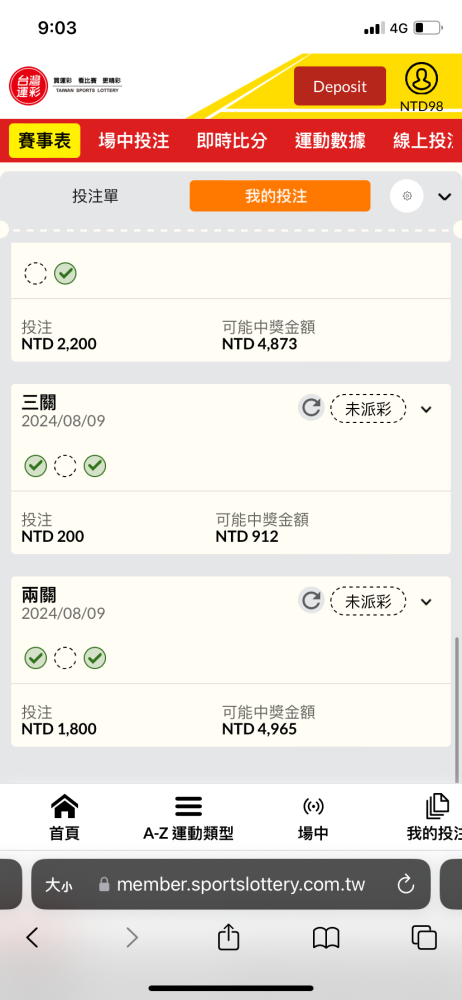Collapse the bet slip panel chevron
The height and width of the screenshot is (1000, 462).
[x=445, y=197]
